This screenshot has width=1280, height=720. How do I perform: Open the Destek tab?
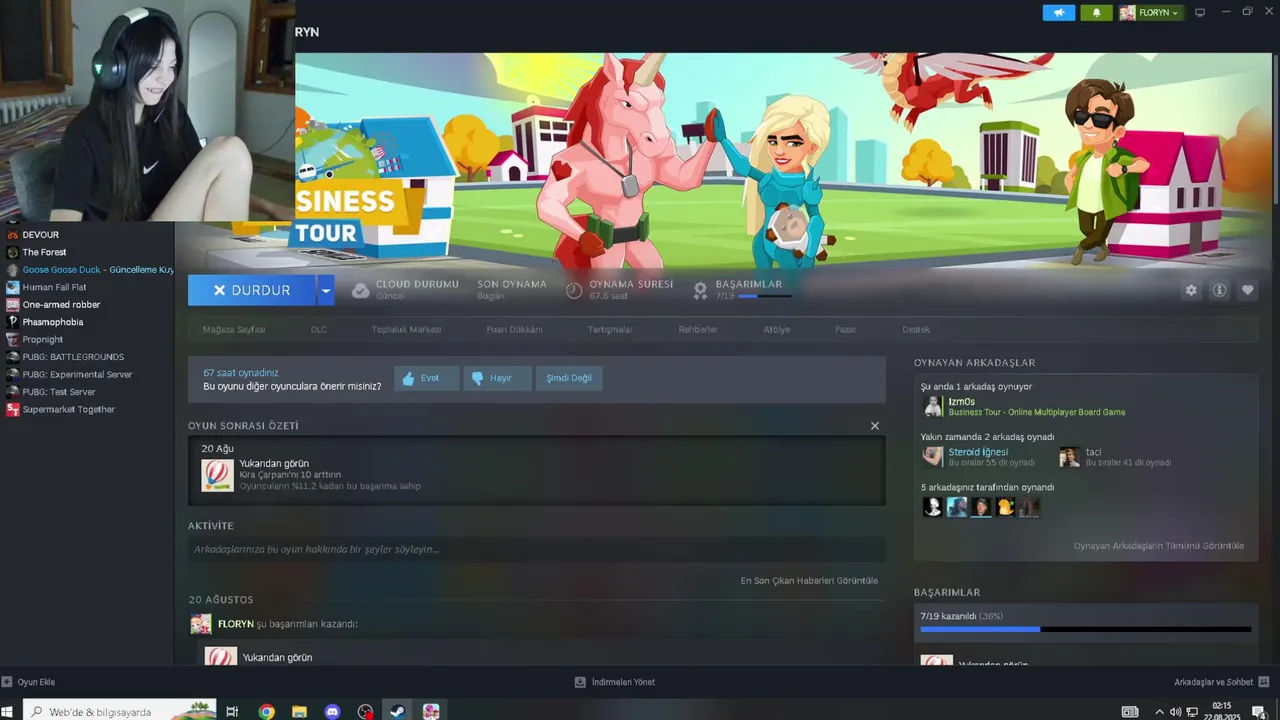pos(916,329)
